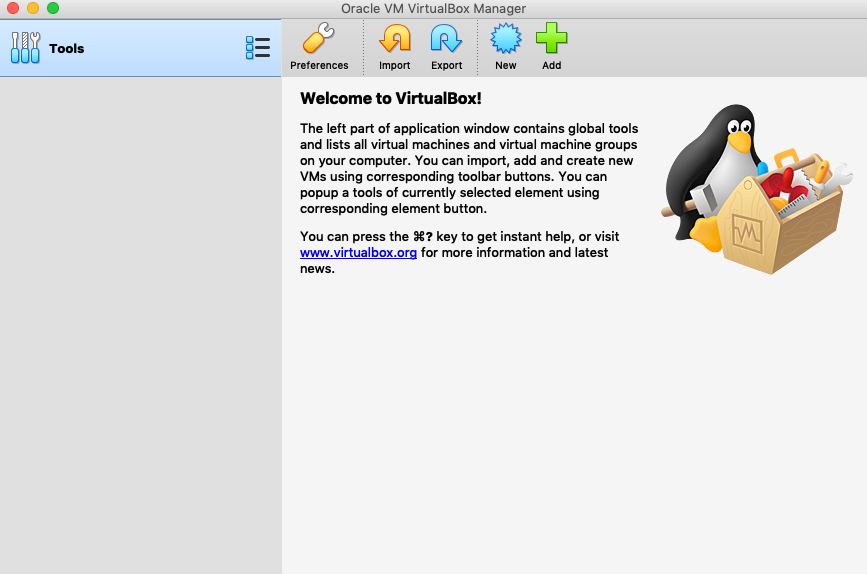Create a new VM with New icon
Viewport: 867px width, 574px height.
[505, 39]
